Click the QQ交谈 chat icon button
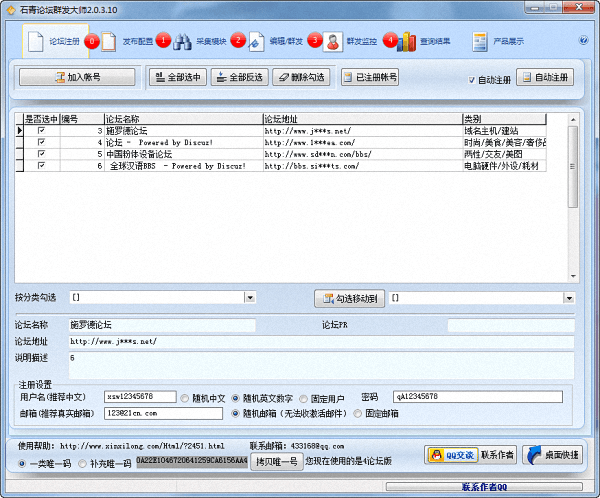Screen dimensions: 600x498 (449, 455)
